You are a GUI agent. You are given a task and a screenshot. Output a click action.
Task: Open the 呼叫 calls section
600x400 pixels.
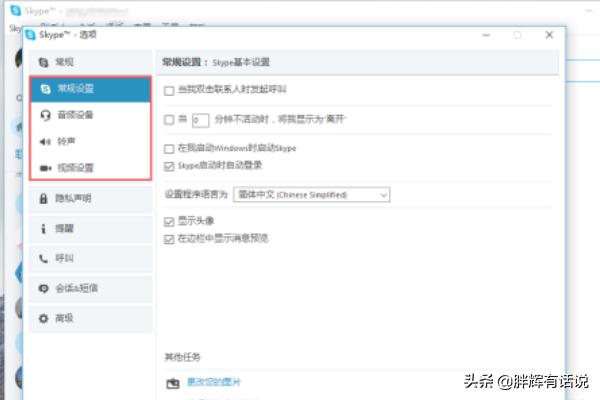[x=91, y=258]
